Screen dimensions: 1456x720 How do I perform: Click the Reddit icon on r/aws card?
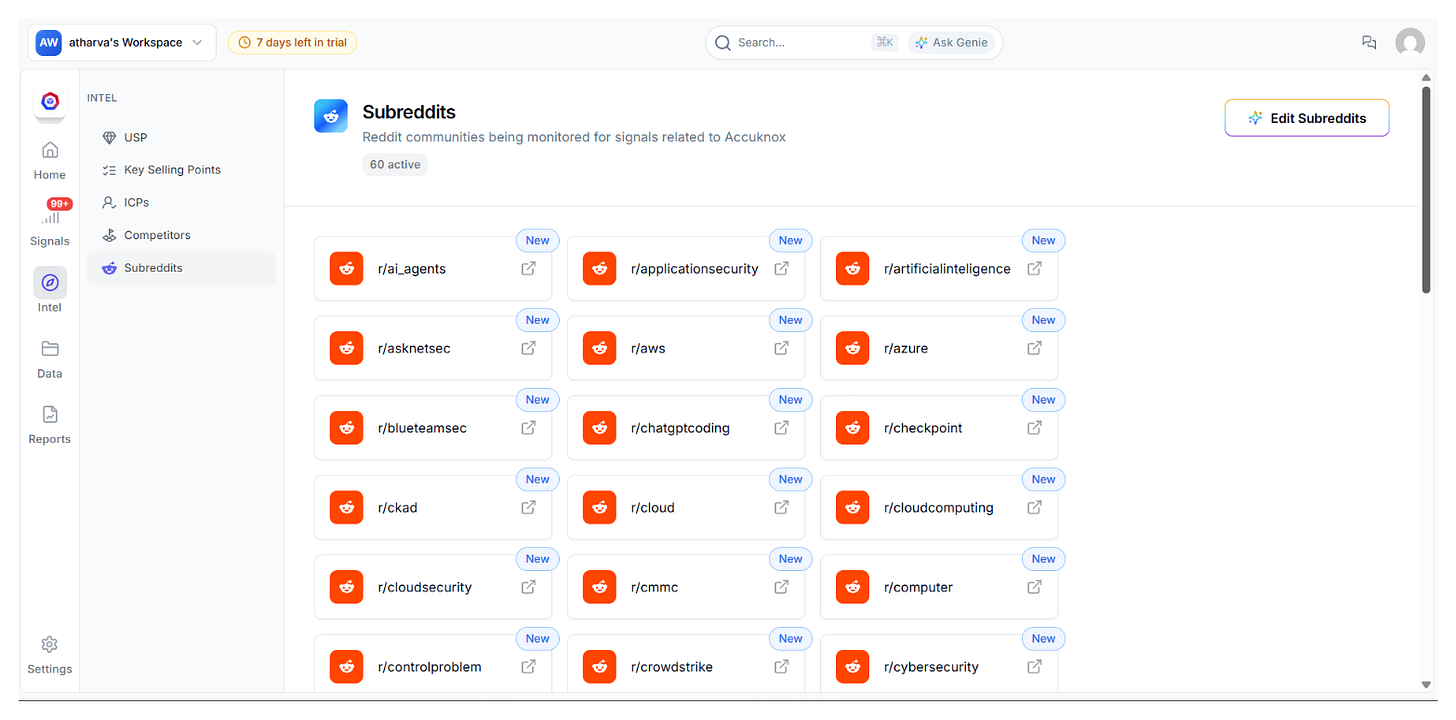coord(600,348)
